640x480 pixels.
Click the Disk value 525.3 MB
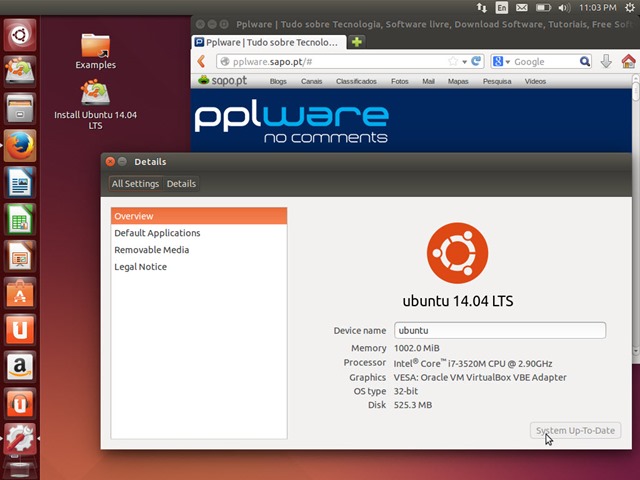pyautogui.click(x=413, y=405)
